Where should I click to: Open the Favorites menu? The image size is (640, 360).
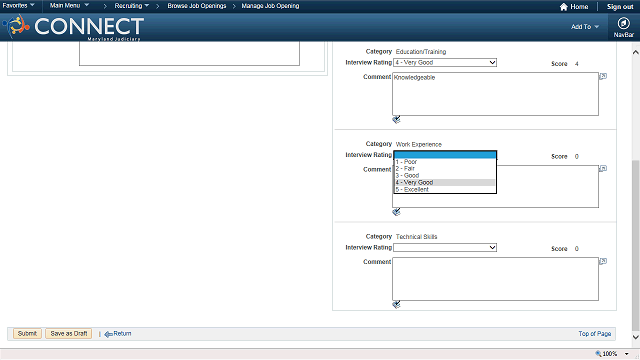(18, 5)
